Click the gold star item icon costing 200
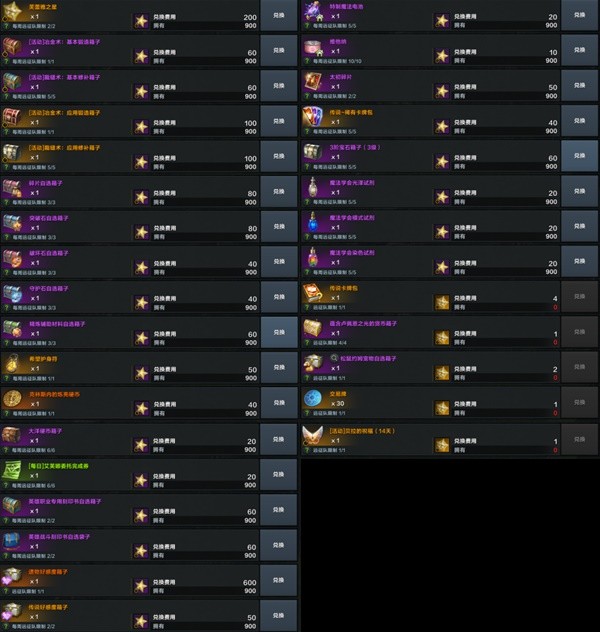This screenshot has width=600, height=632. point(12,10)
